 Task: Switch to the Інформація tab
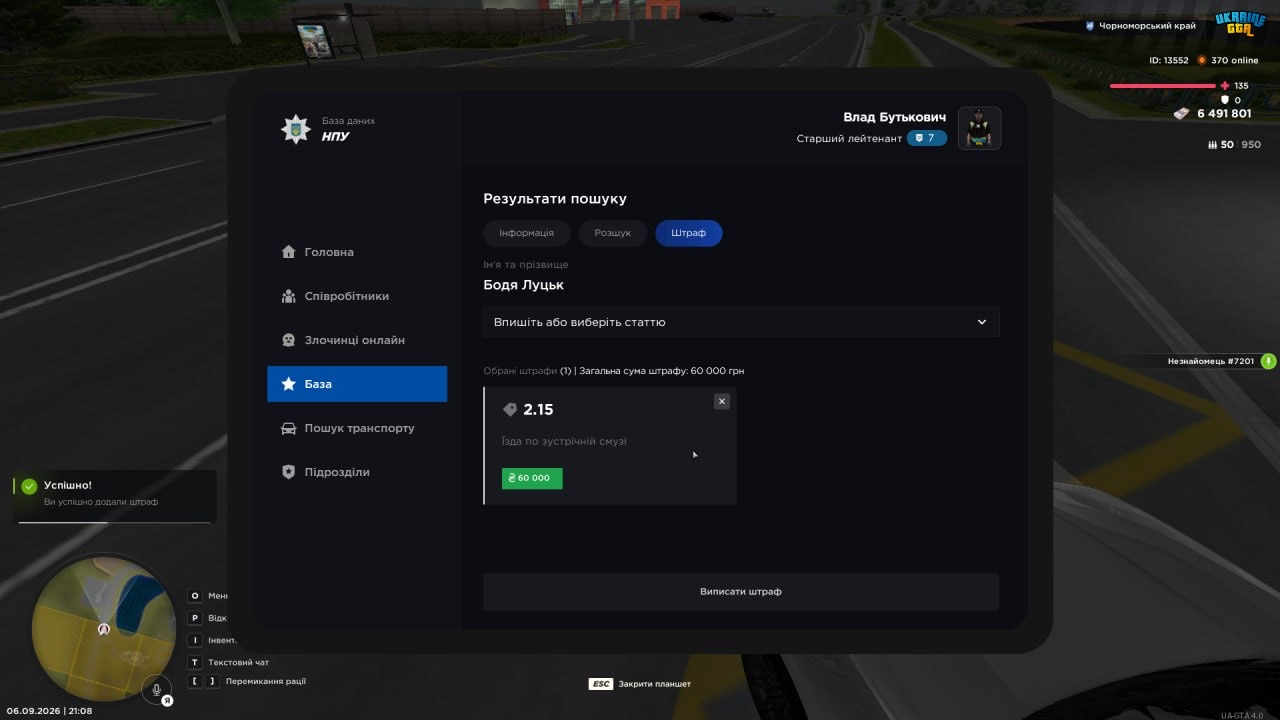[x=526, y=233]
